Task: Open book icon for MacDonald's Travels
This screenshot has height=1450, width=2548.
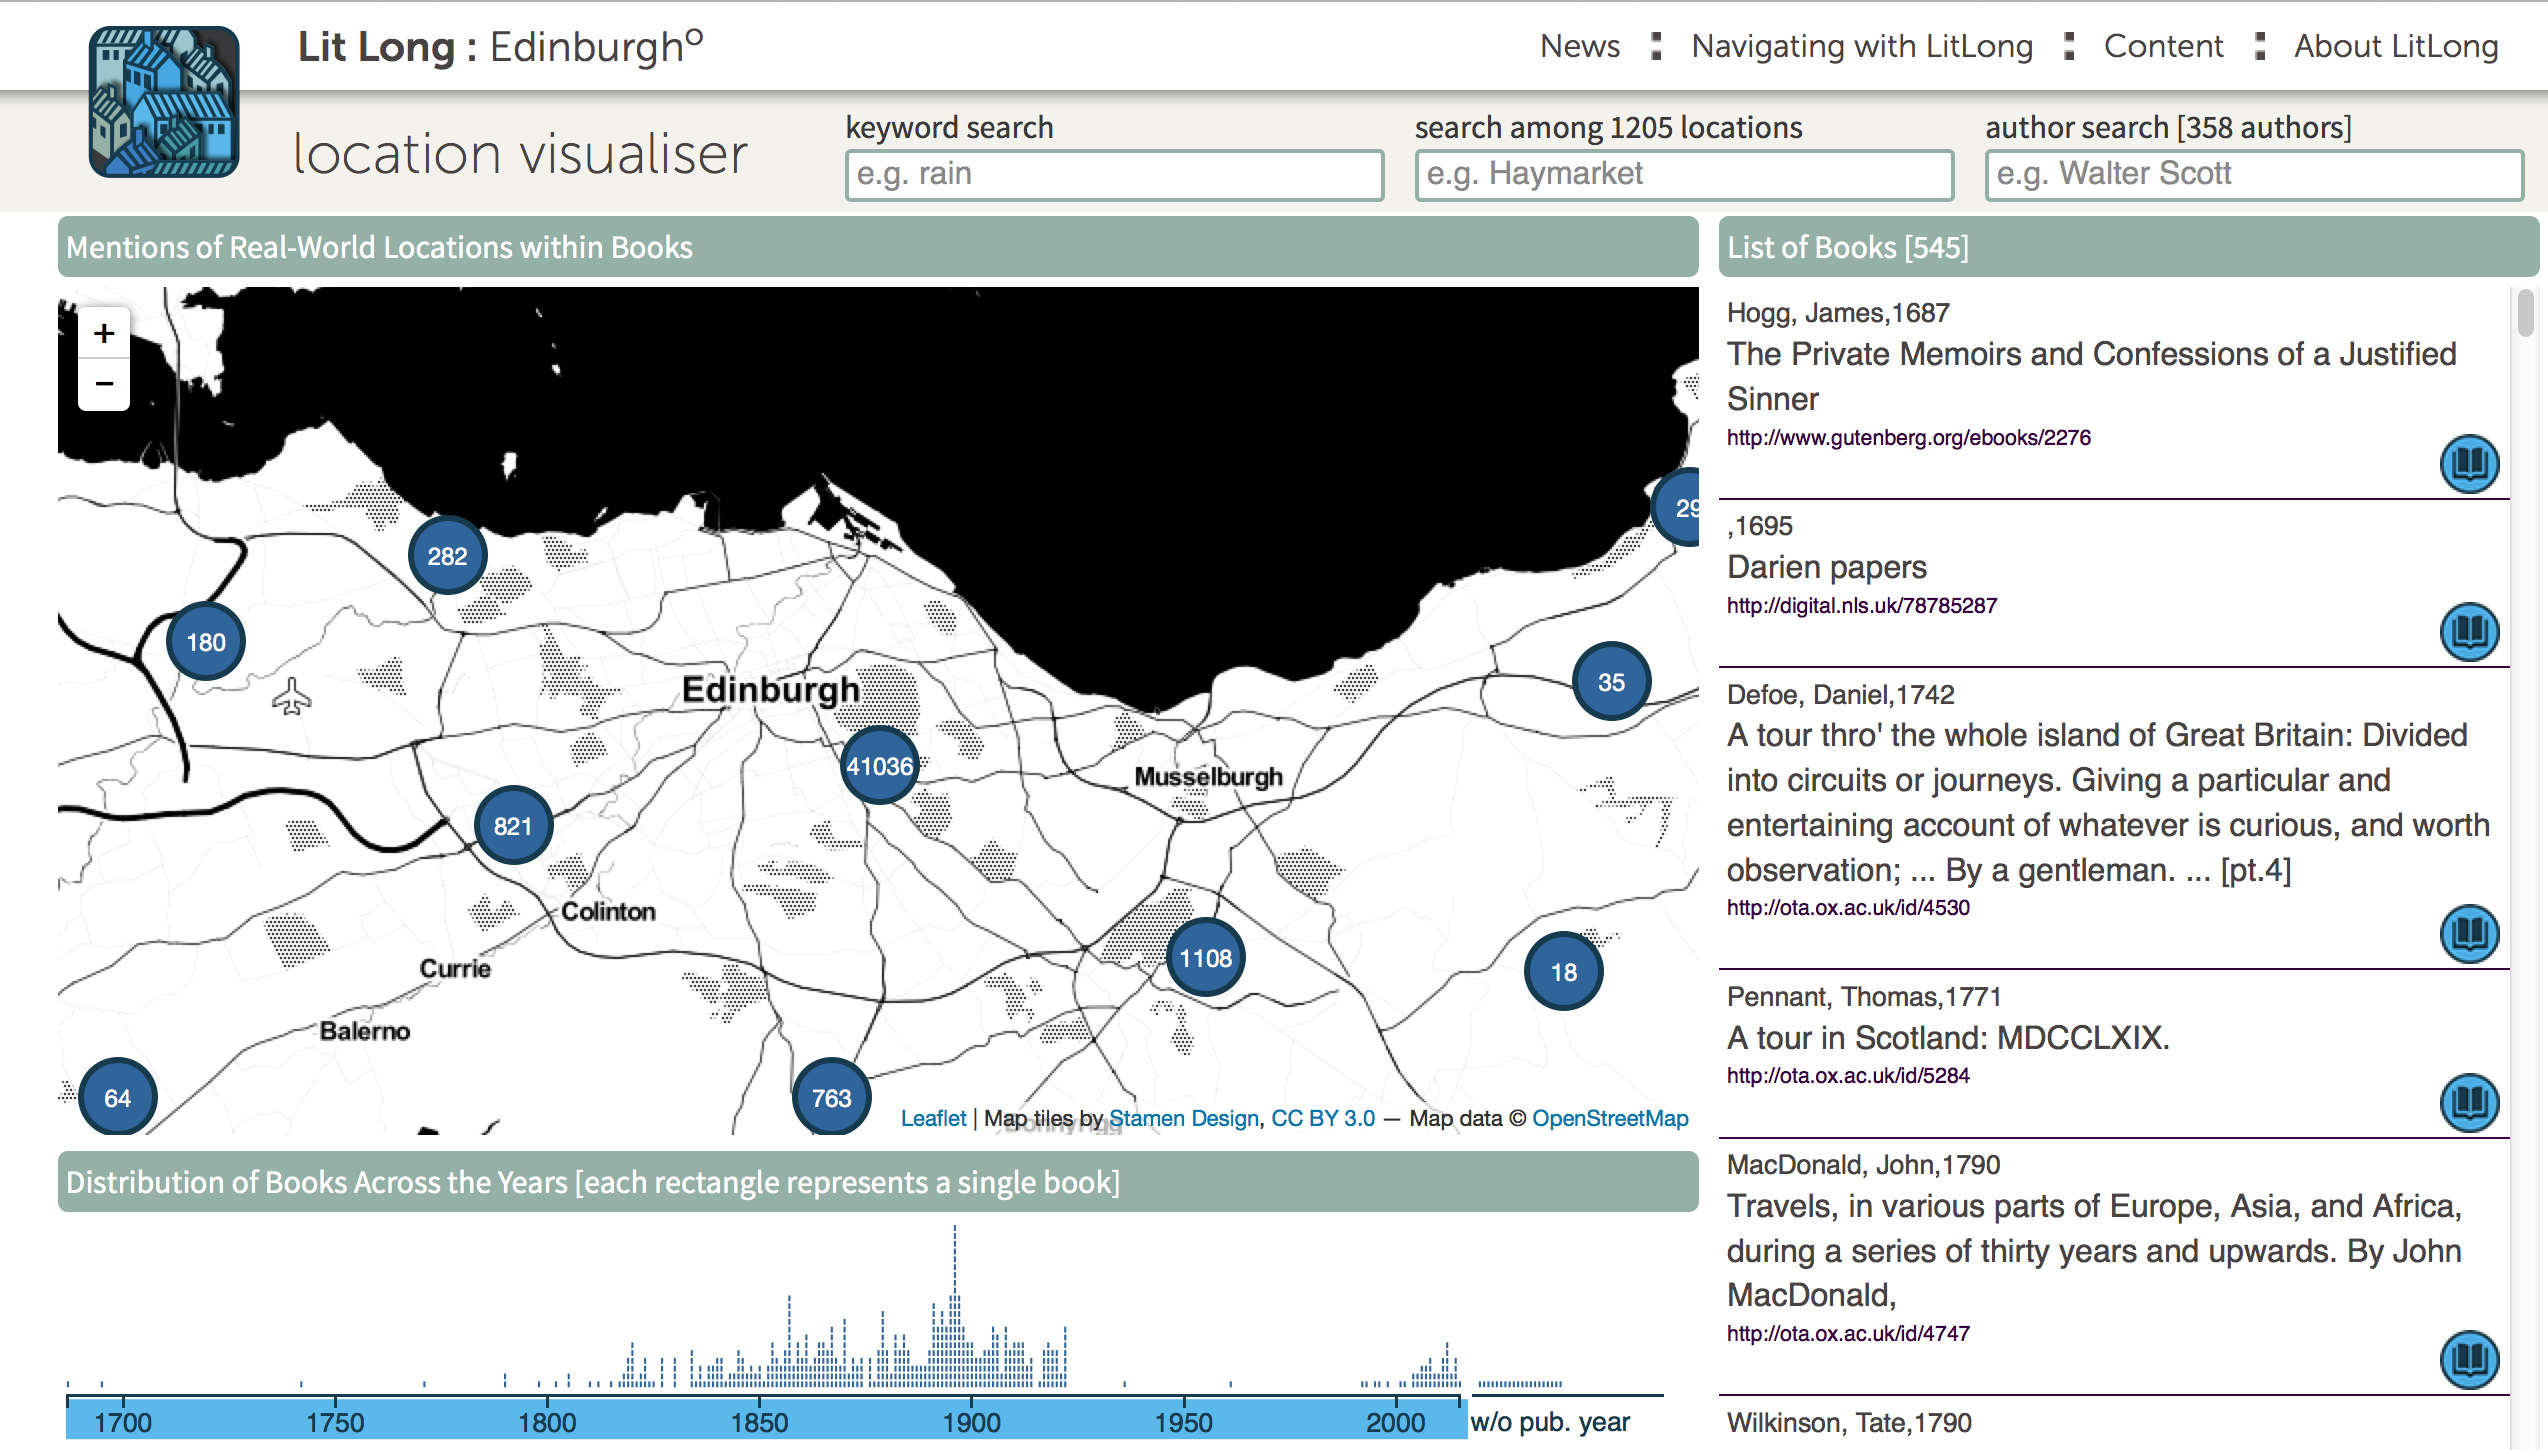Action: tap(2468, 1359)
